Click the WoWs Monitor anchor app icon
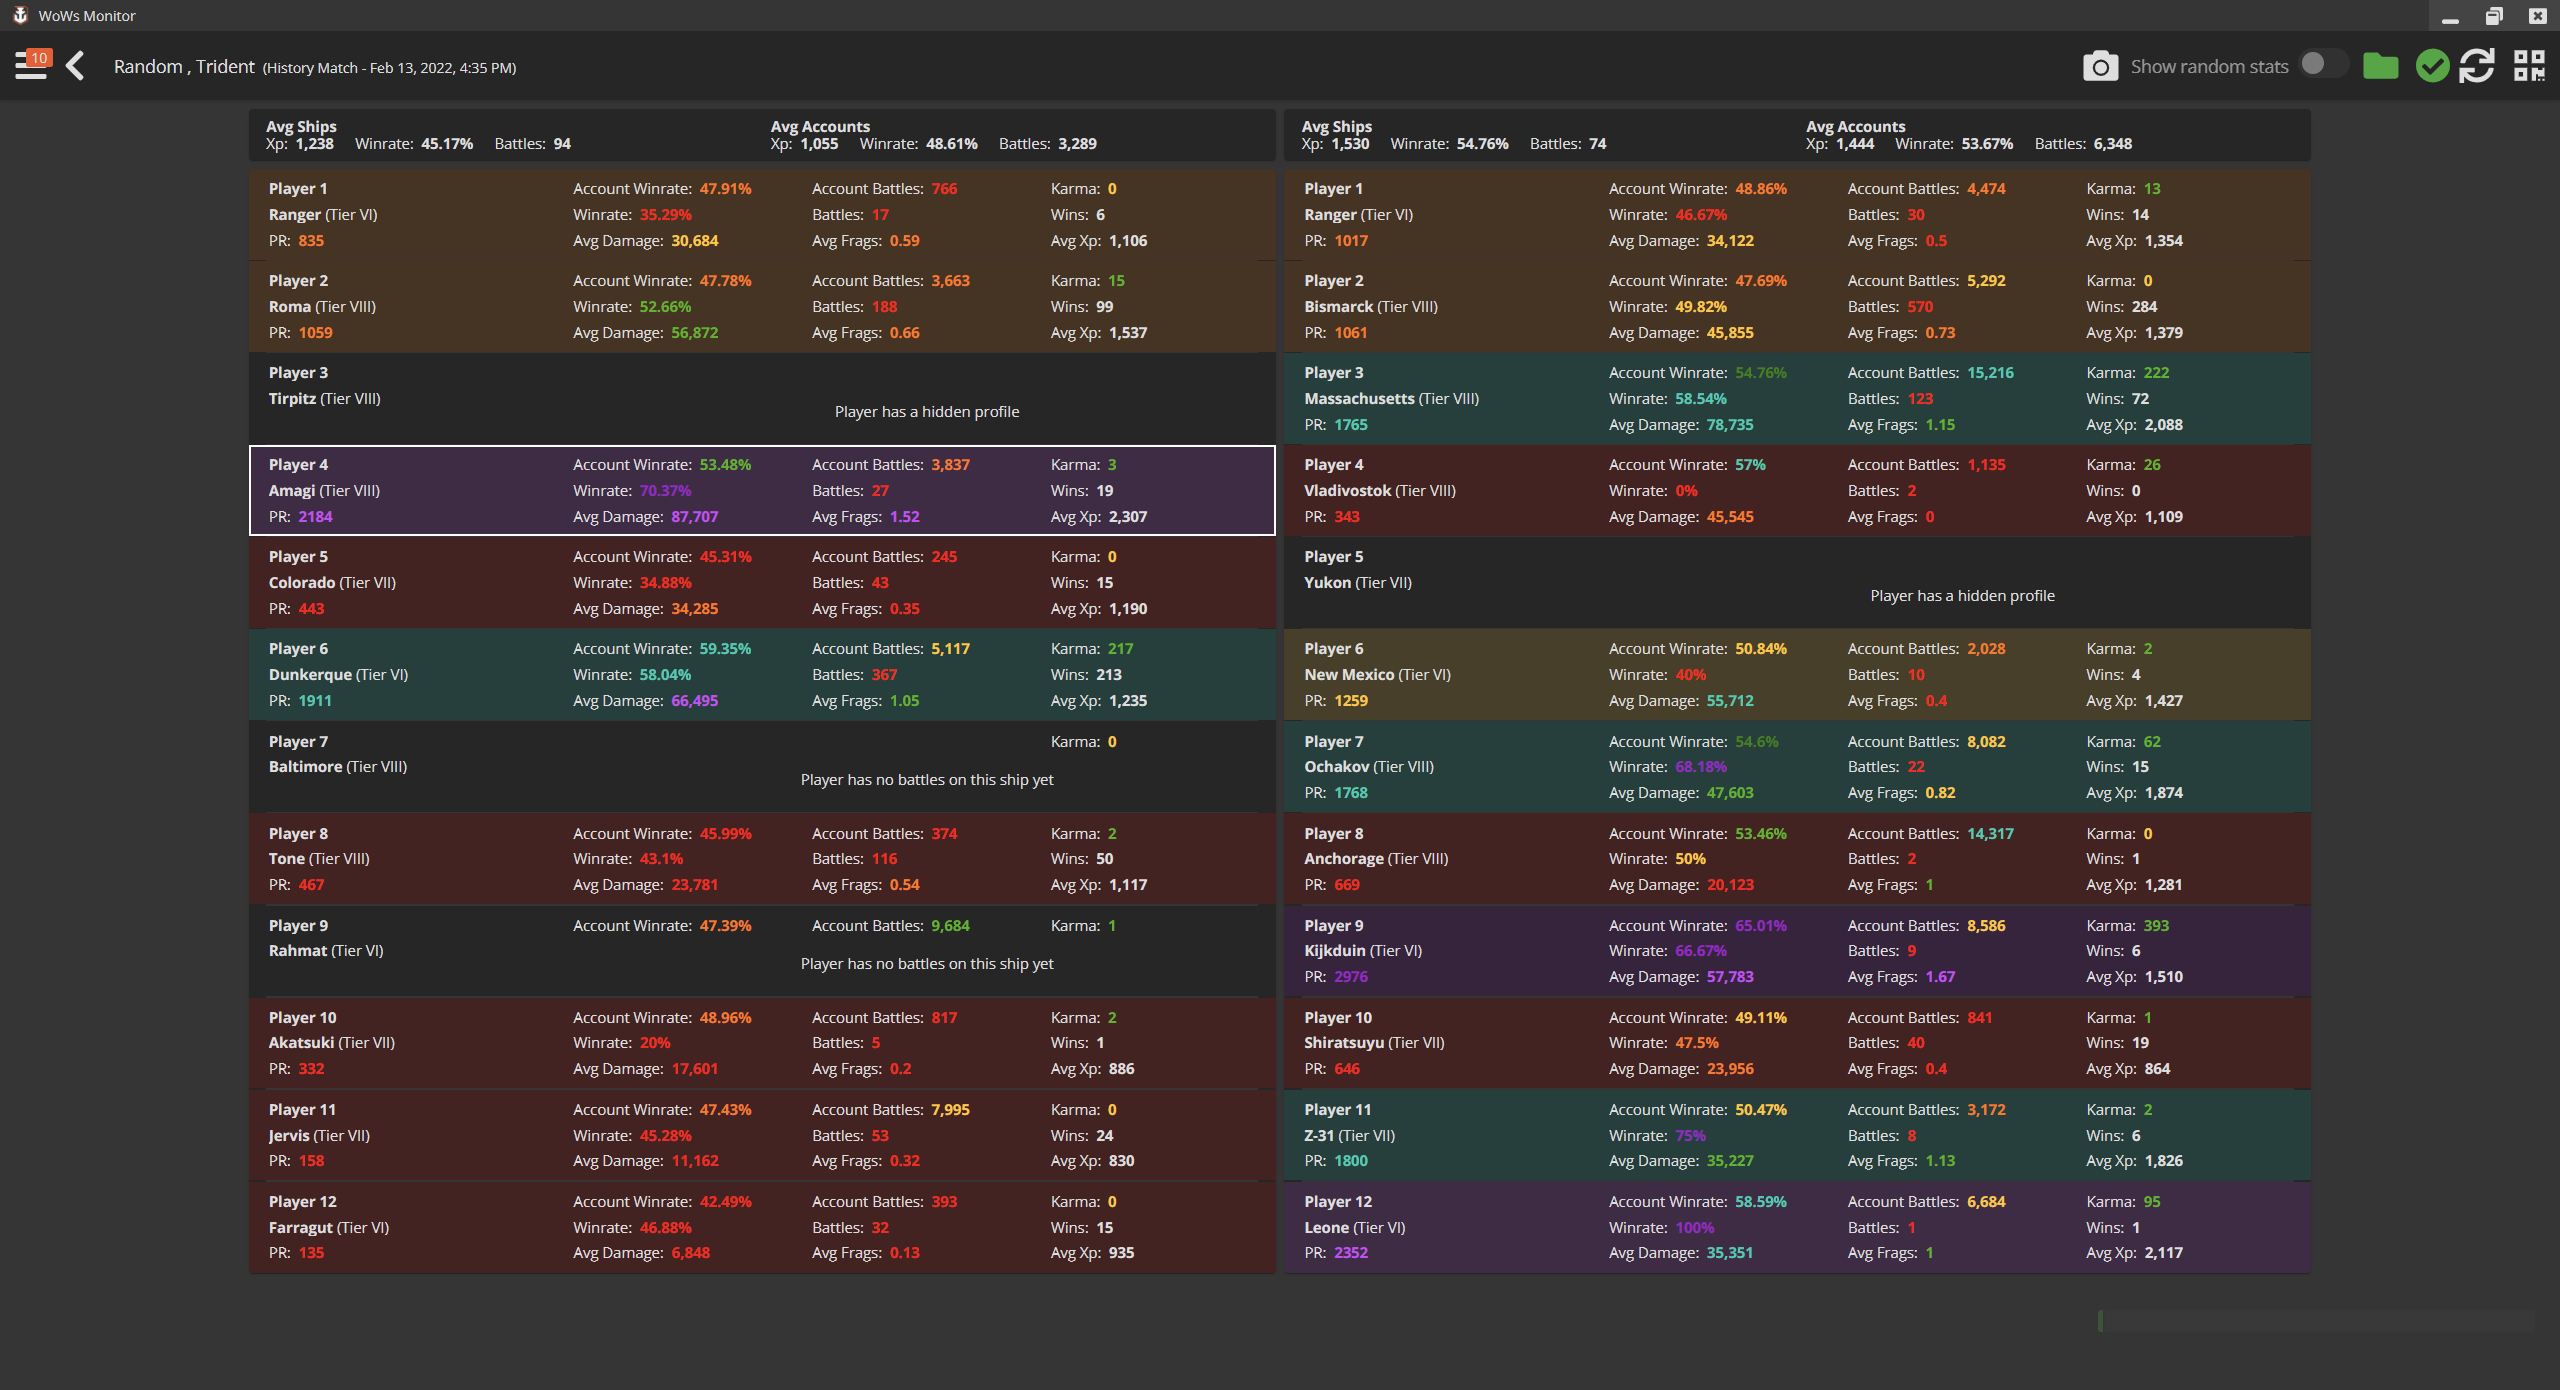Screen dimensions: 2560x1390 19,15
